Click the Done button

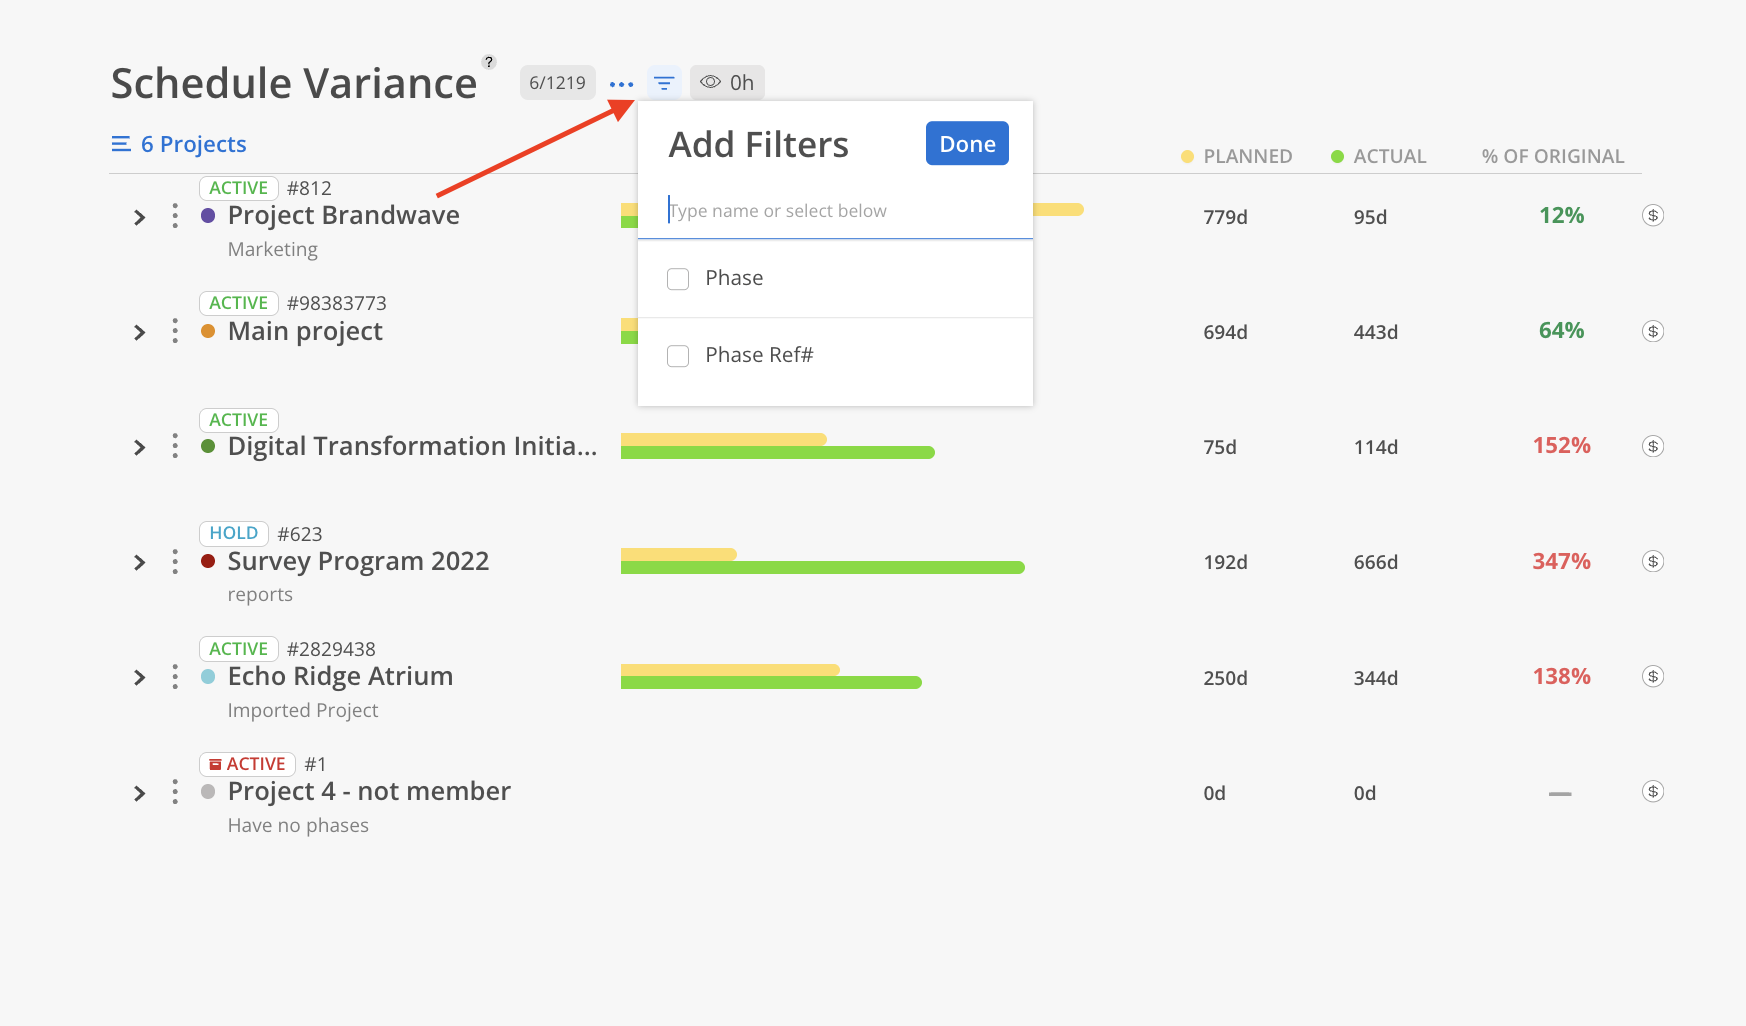pyautogui.click(x=967, y=144)
